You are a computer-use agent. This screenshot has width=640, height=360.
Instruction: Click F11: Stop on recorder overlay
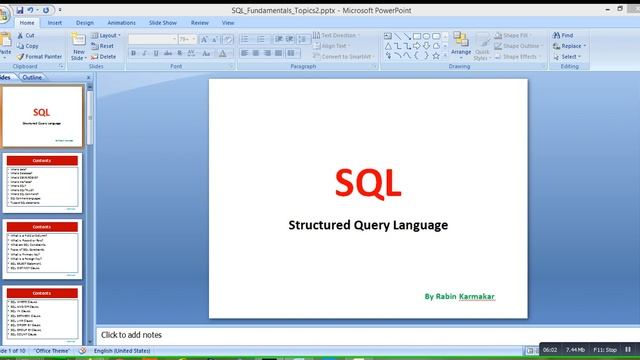pos(605,350)
